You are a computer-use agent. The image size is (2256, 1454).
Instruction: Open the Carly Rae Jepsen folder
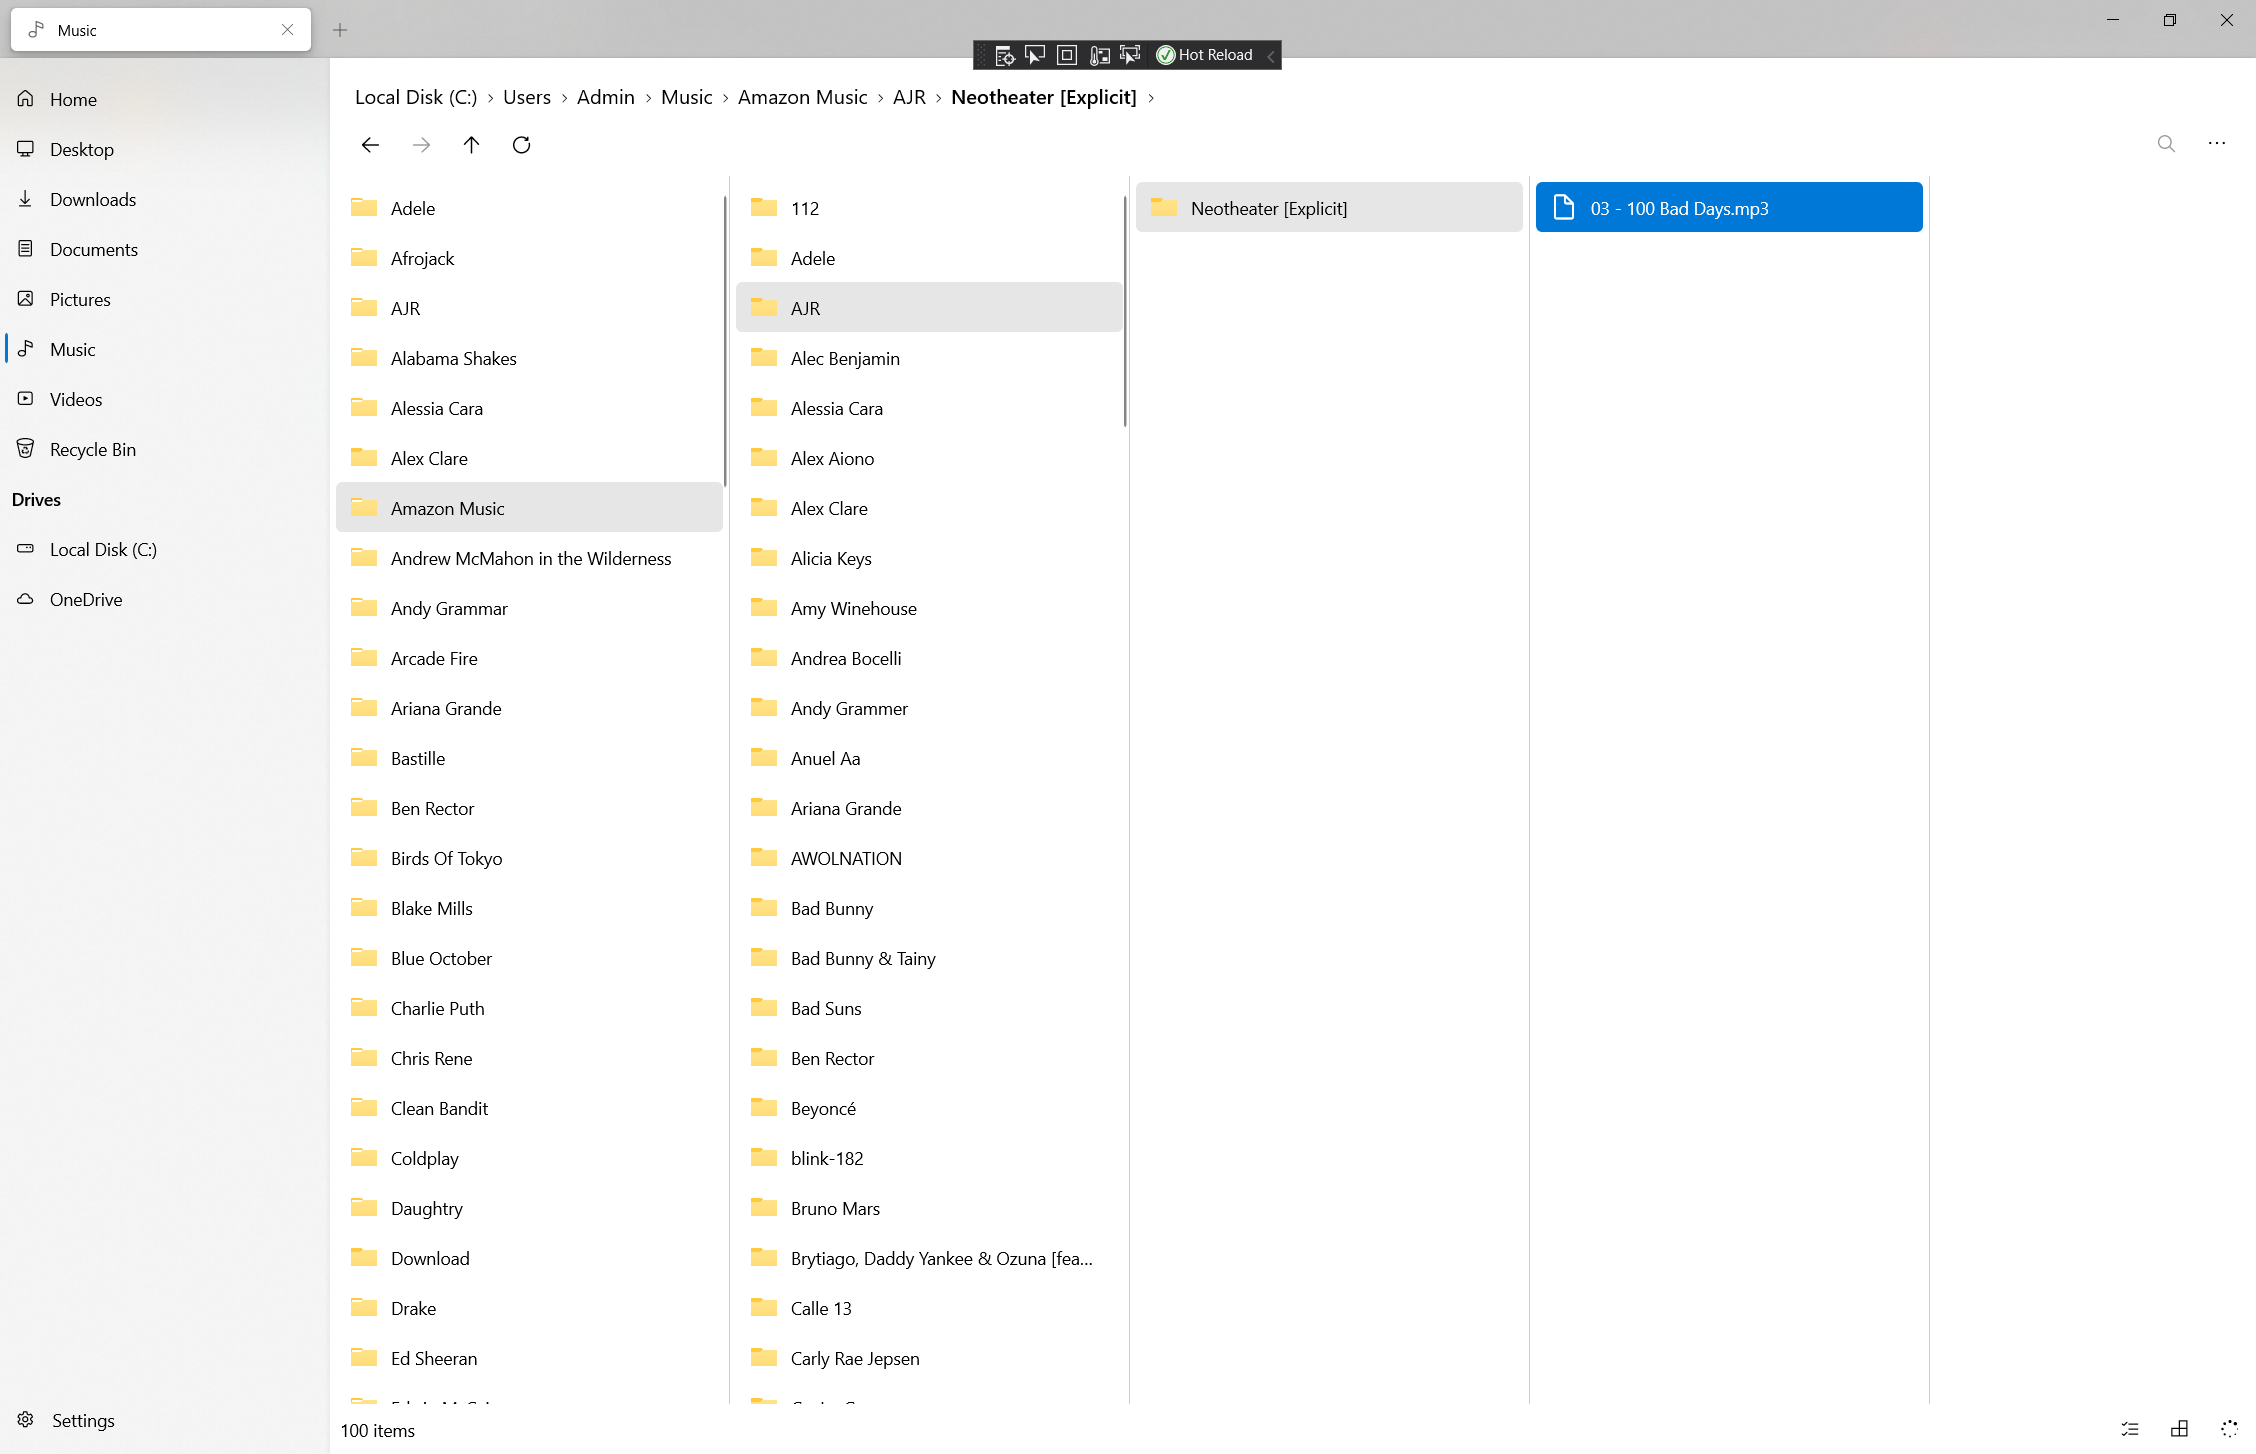(x=929, y=1358)
